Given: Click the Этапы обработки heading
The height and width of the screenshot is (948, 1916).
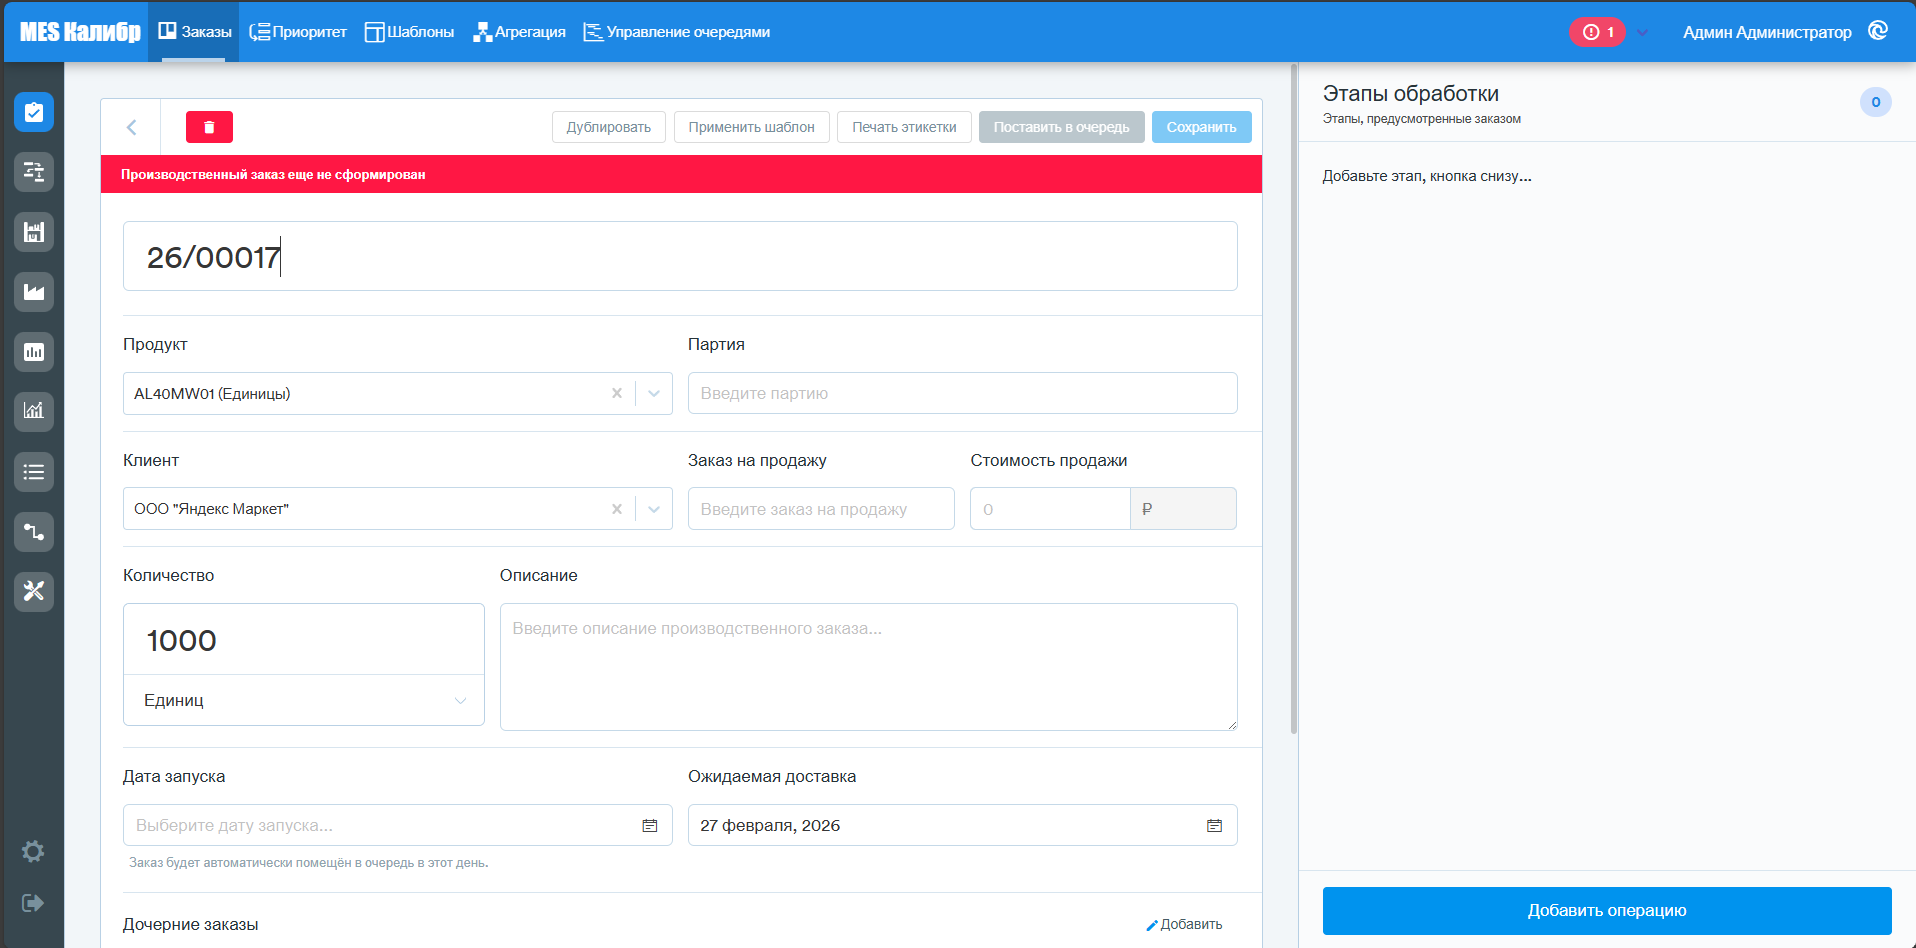Looking at the screenshot, I should tap(1410, 93).
